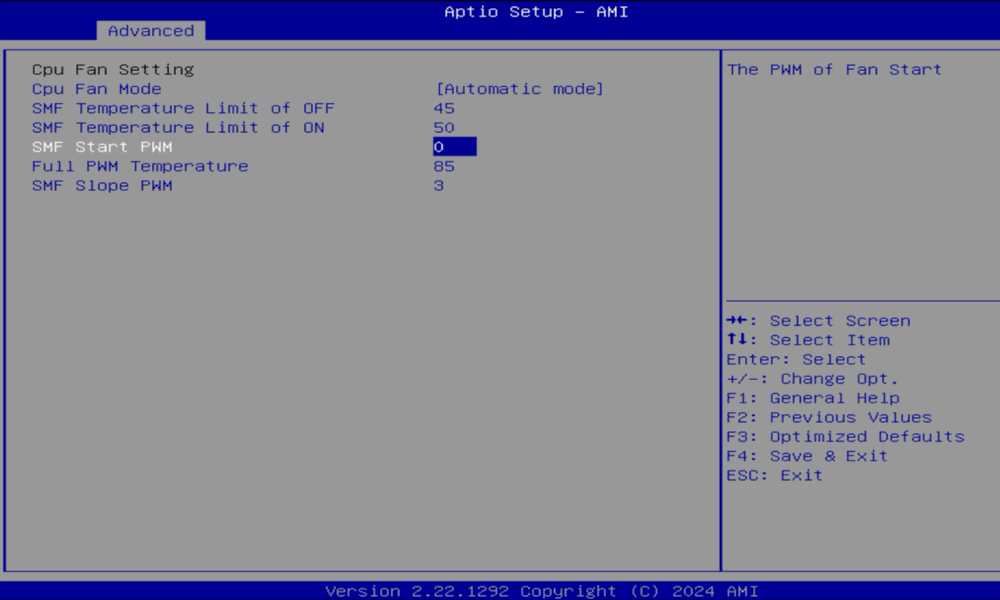Click the Full PWM Temperature value 85
Screen dimensions: 1000x600
tap(444, 166)
